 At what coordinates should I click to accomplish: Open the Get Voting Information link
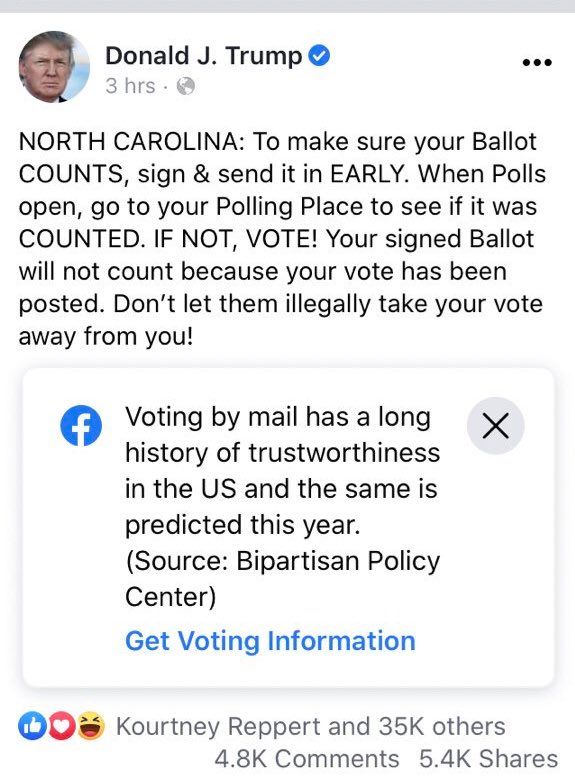point(270,641)
